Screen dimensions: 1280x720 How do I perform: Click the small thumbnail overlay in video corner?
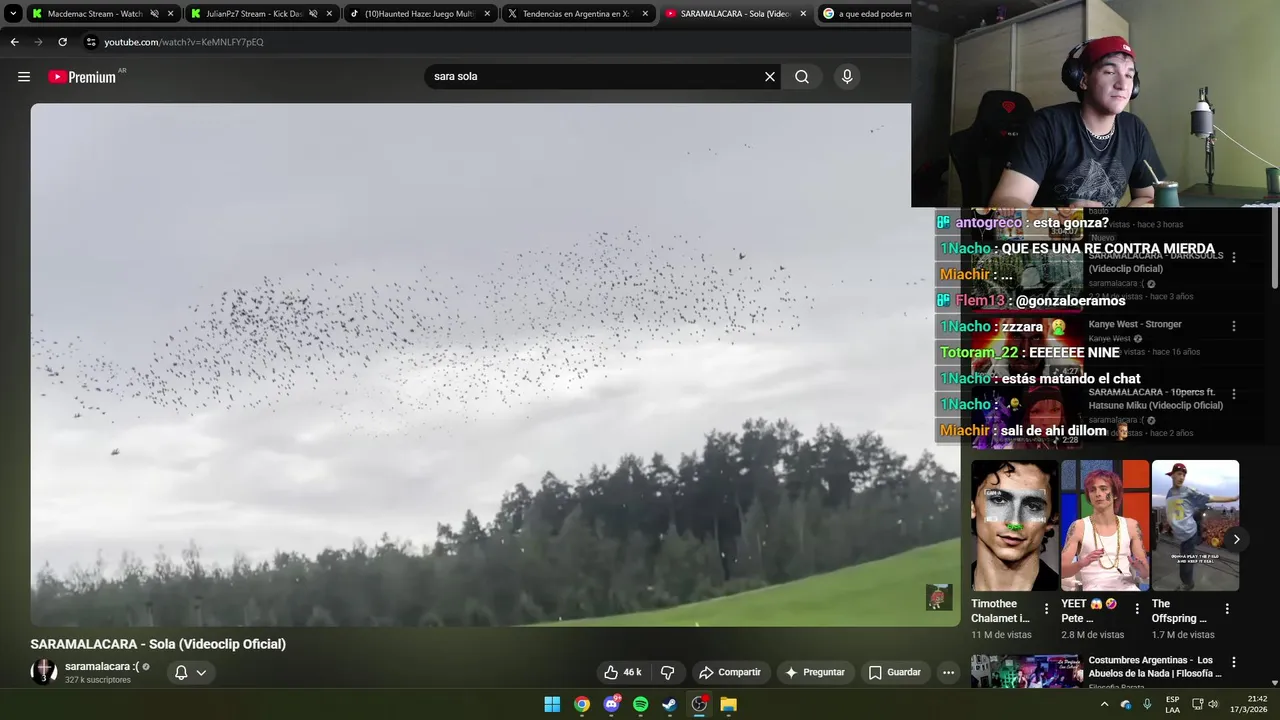pyautogui.click(x=938, y=597)
